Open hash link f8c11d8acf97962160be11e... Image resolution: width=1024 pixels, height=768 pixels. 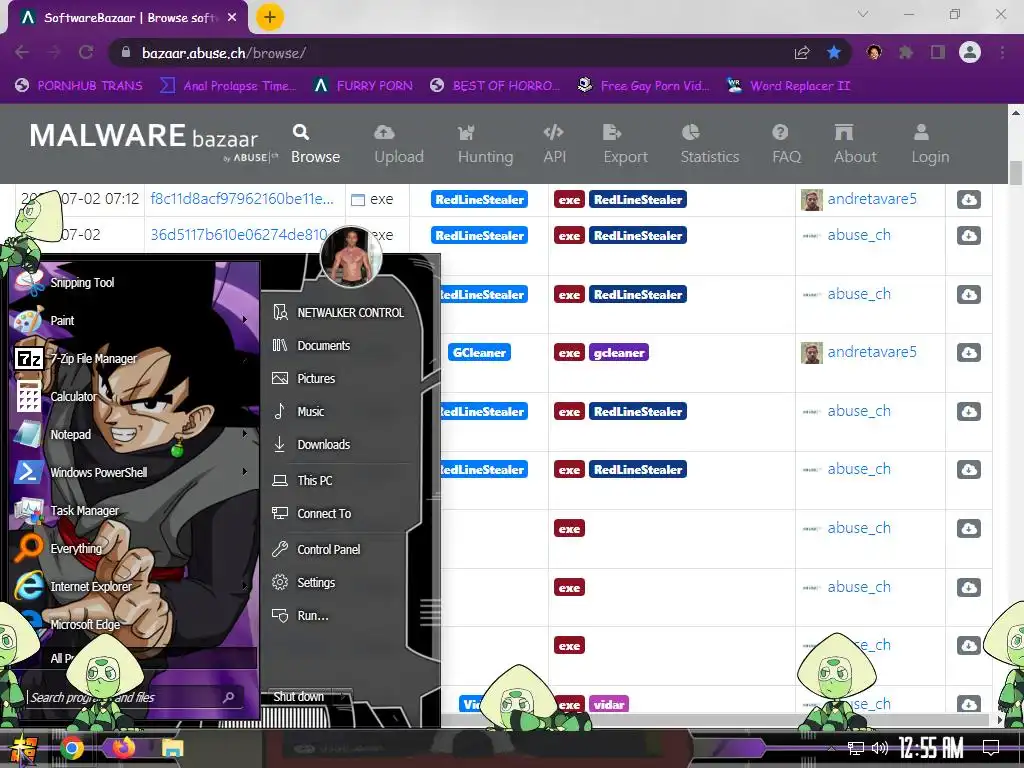[242, 199]
